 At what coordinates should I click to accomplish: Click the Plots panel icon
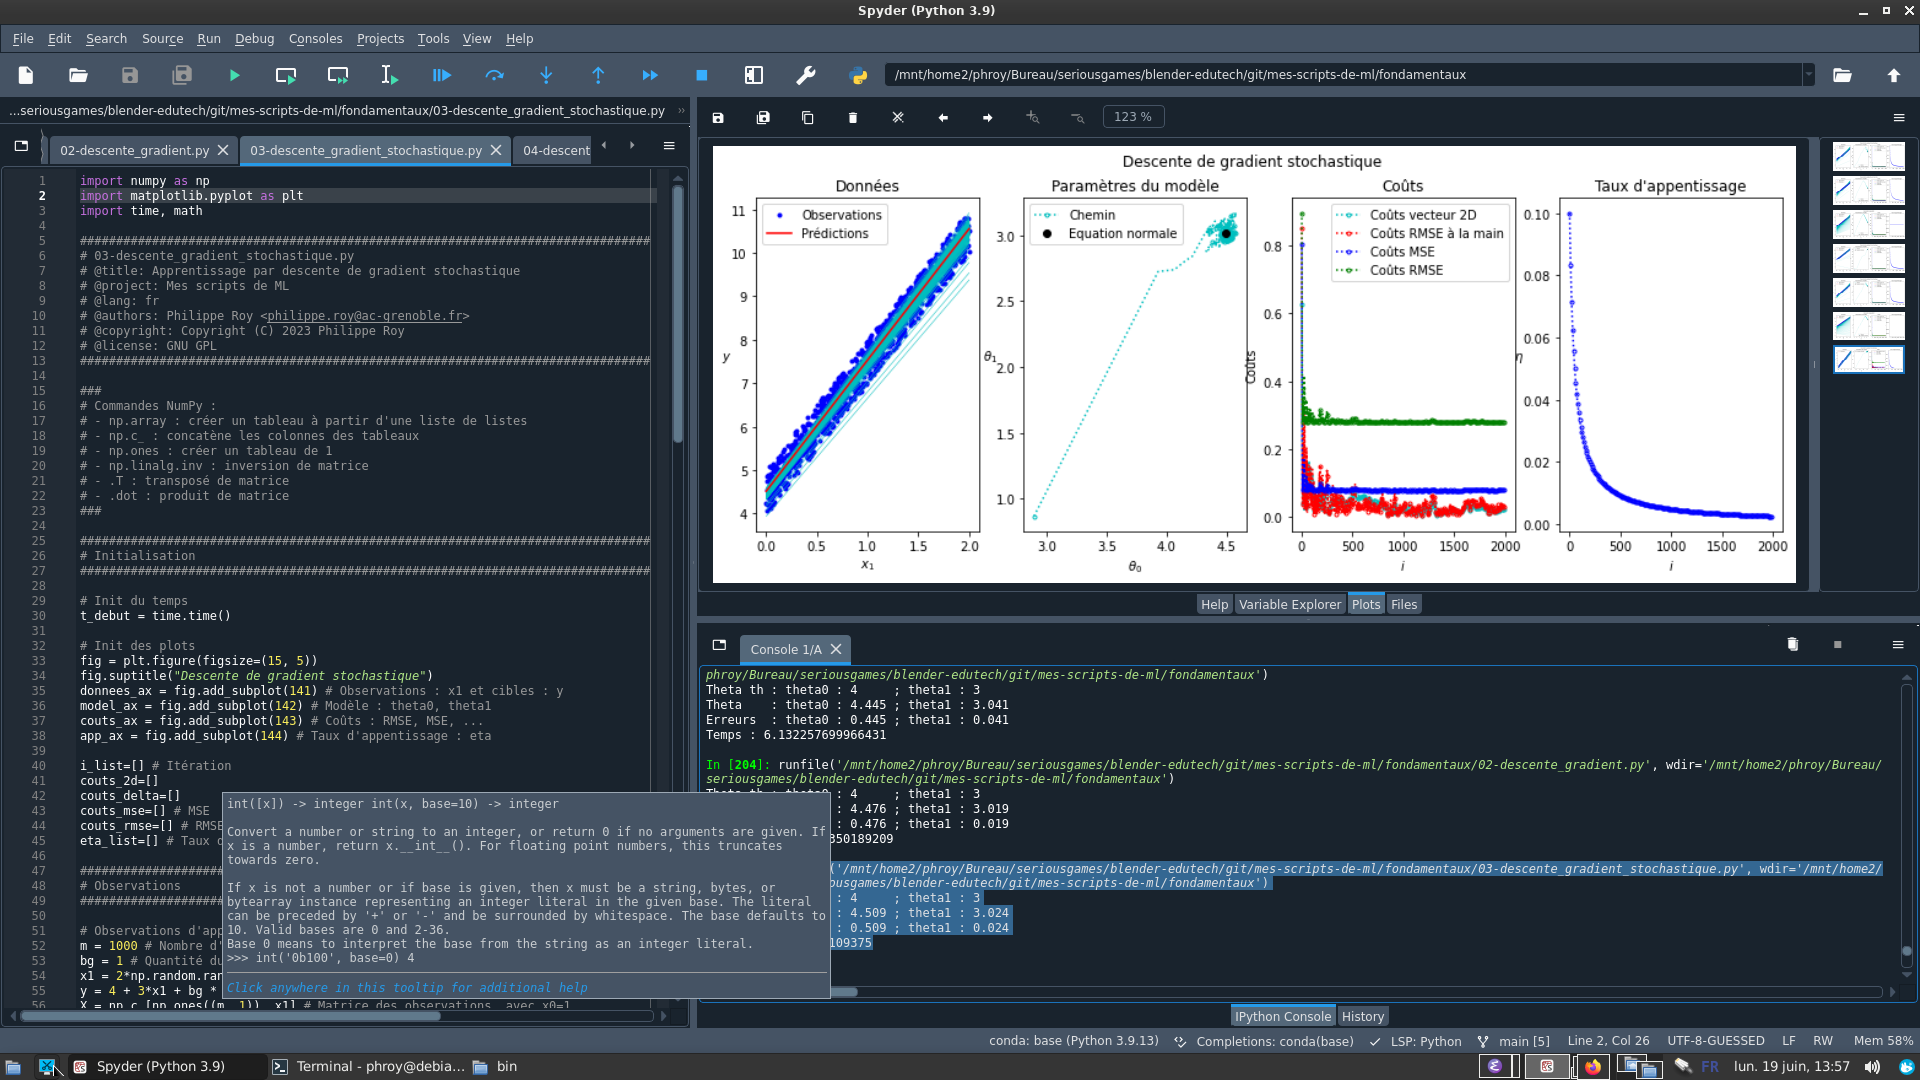pos(1365,604)
